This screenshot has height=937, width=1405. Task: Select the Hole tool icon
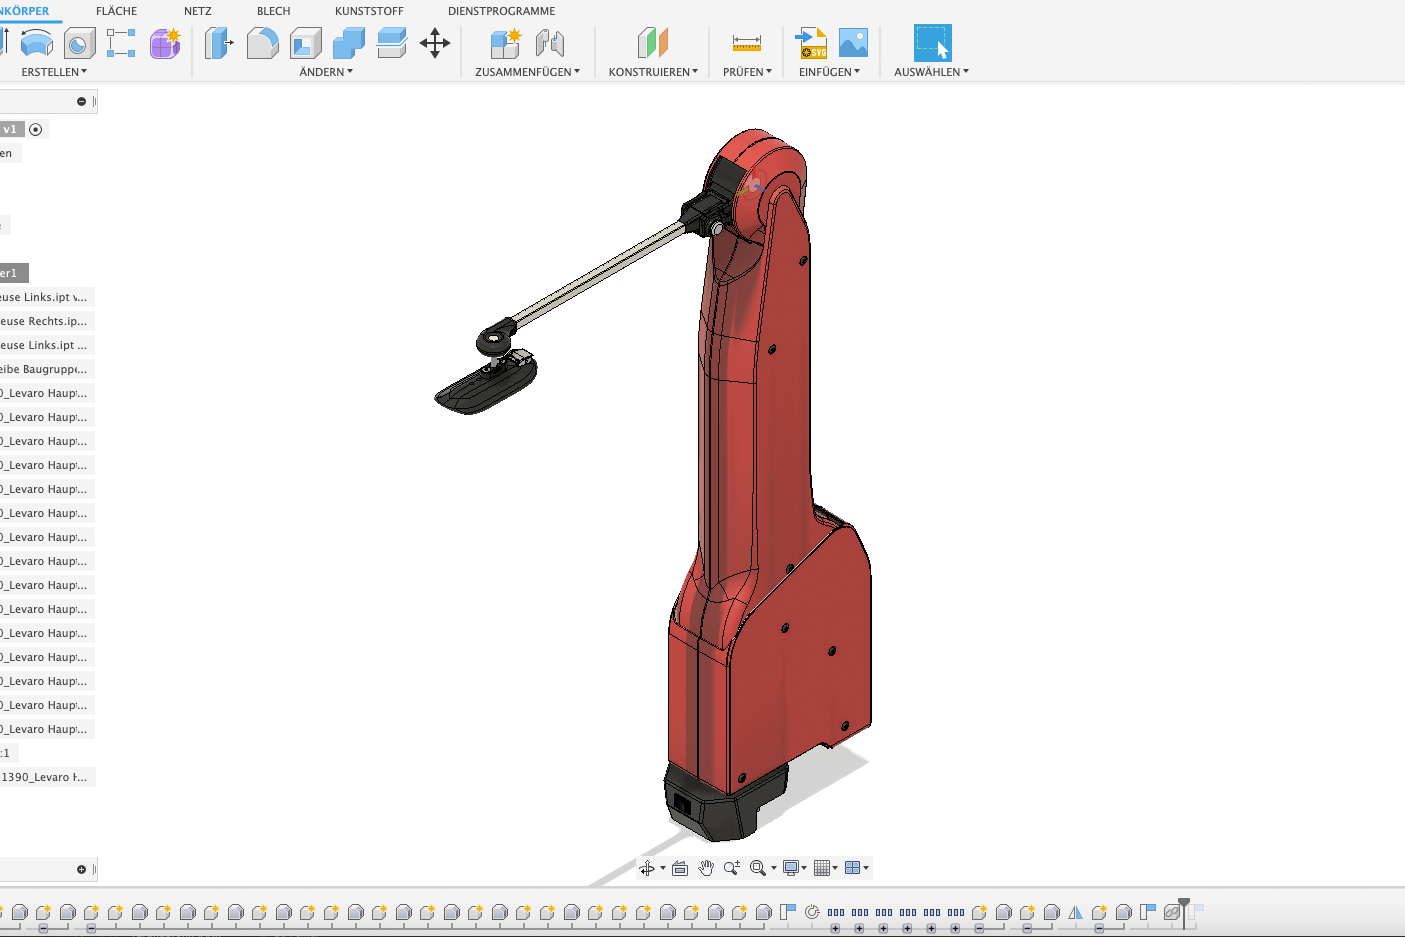click(x=80, y=43)
